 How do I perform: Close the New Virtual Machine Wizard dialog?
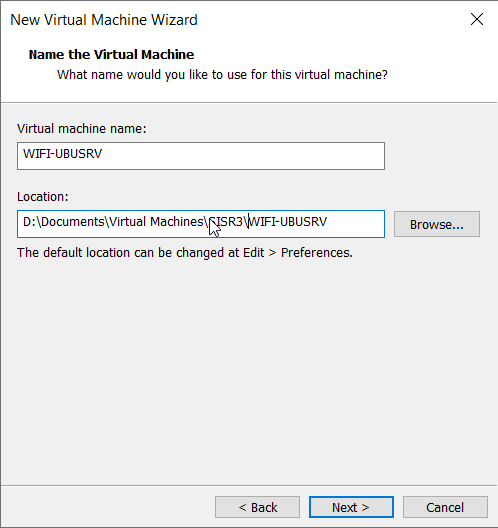pos(477,20)
